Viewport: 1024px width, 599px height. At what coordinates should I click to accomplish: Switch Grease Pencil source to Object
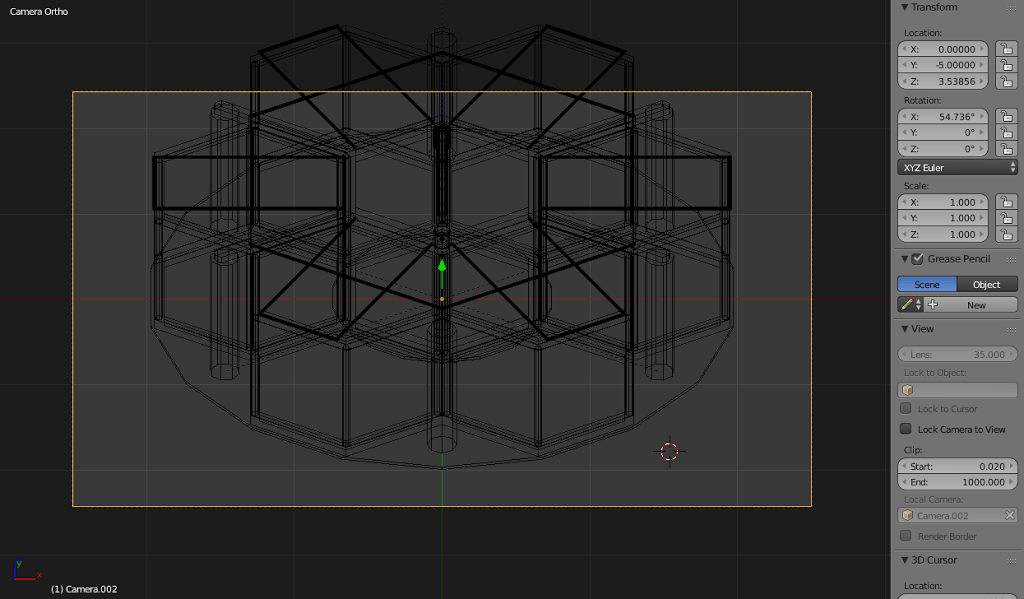(x=987, y=285)
